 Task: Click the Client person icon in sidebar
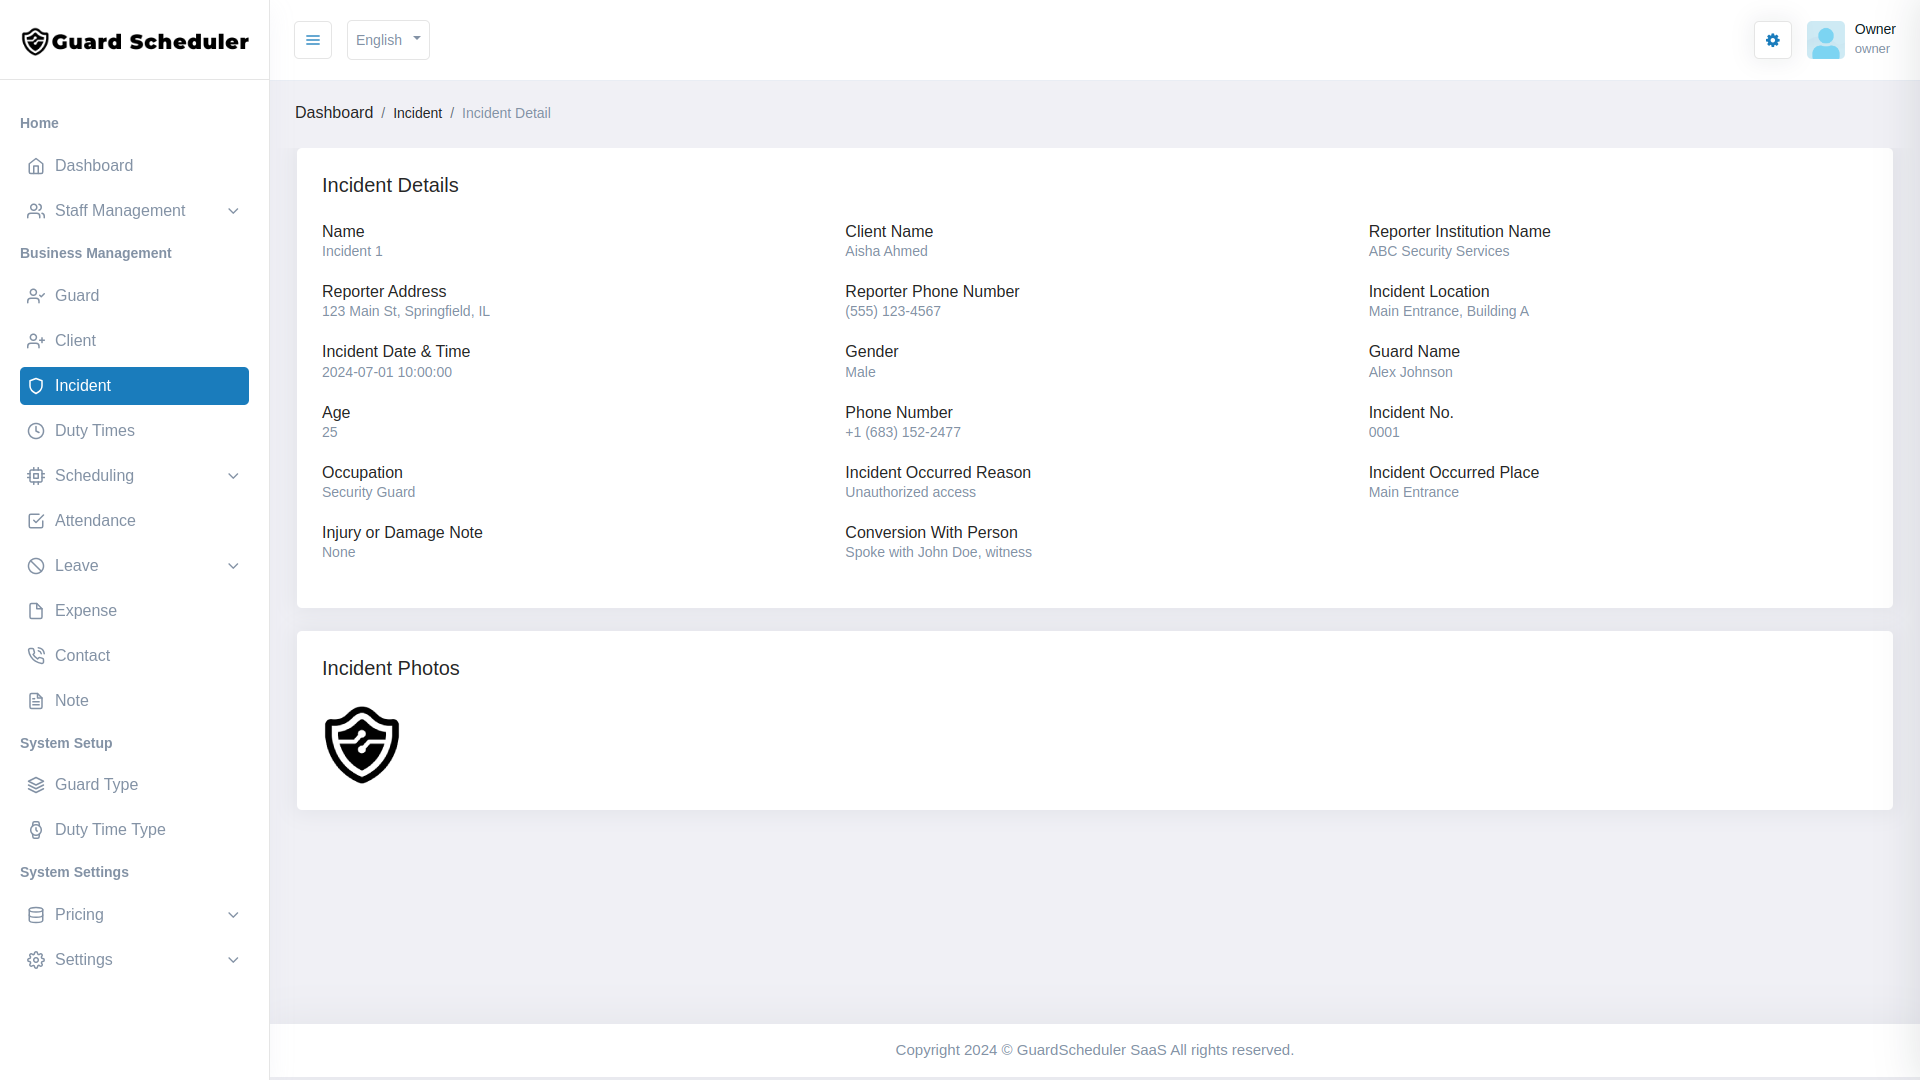pyautogui.click(x=36, y=340)
